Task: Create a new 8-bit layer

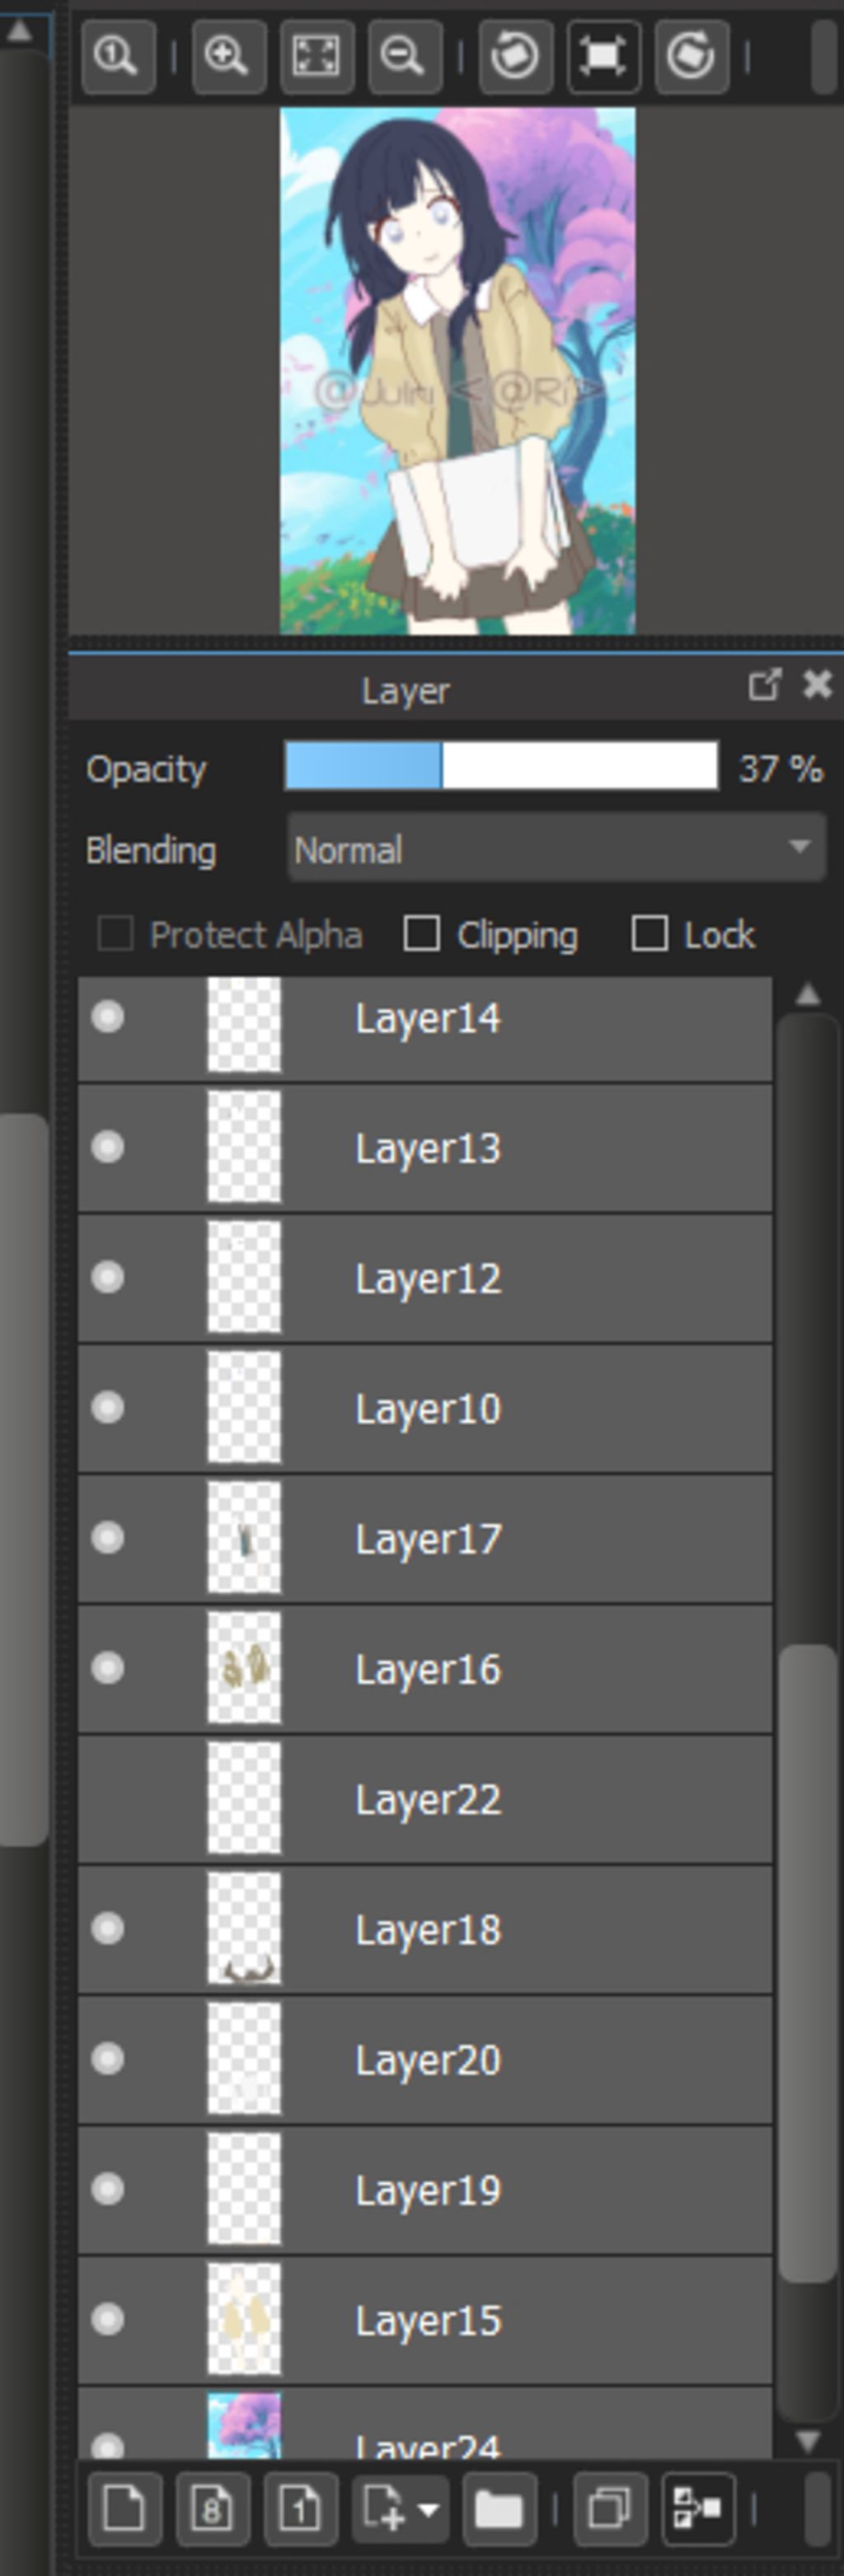Action: [x=212, y=2508]
